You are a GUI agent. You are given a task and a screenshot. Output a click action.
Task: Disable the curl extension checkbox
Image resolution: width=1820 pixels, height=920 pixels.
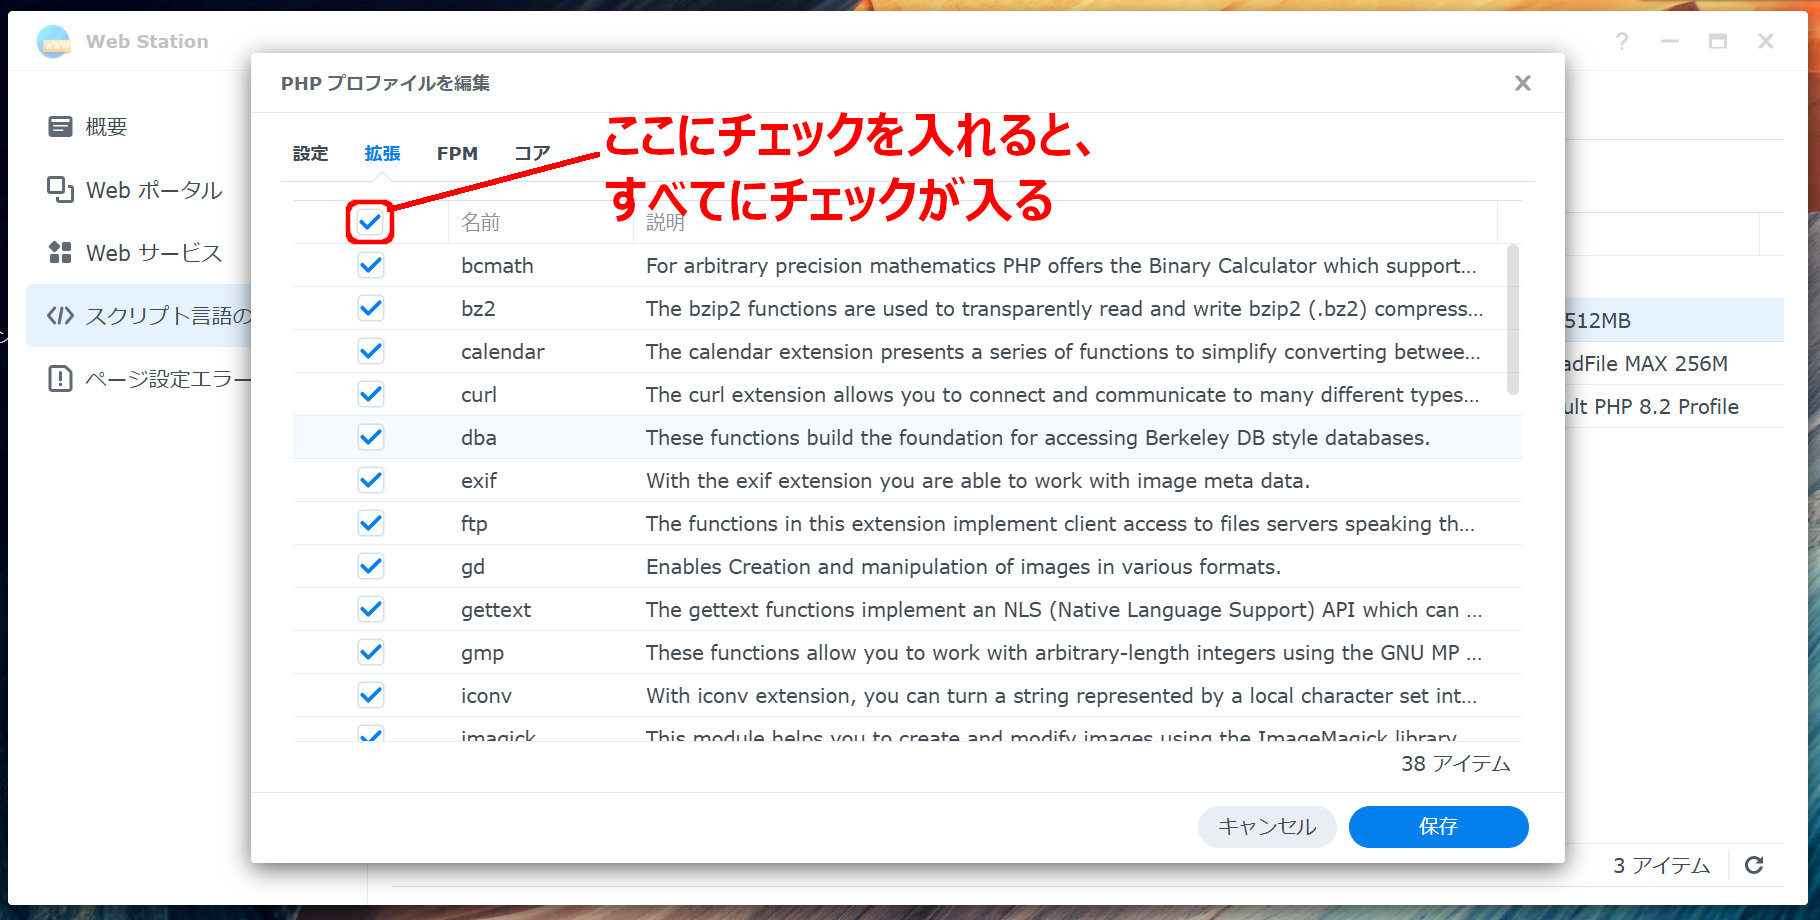click(x=370, y=395)
